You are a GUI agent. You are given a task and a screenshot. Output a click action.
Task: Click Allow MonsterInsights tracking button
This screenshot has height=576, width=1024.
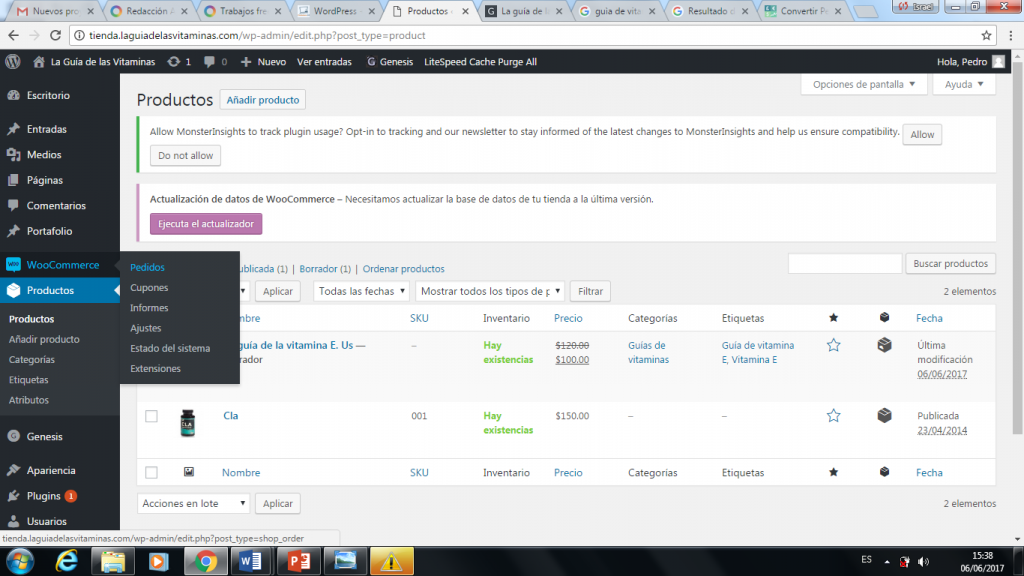[x=922, y=135]
